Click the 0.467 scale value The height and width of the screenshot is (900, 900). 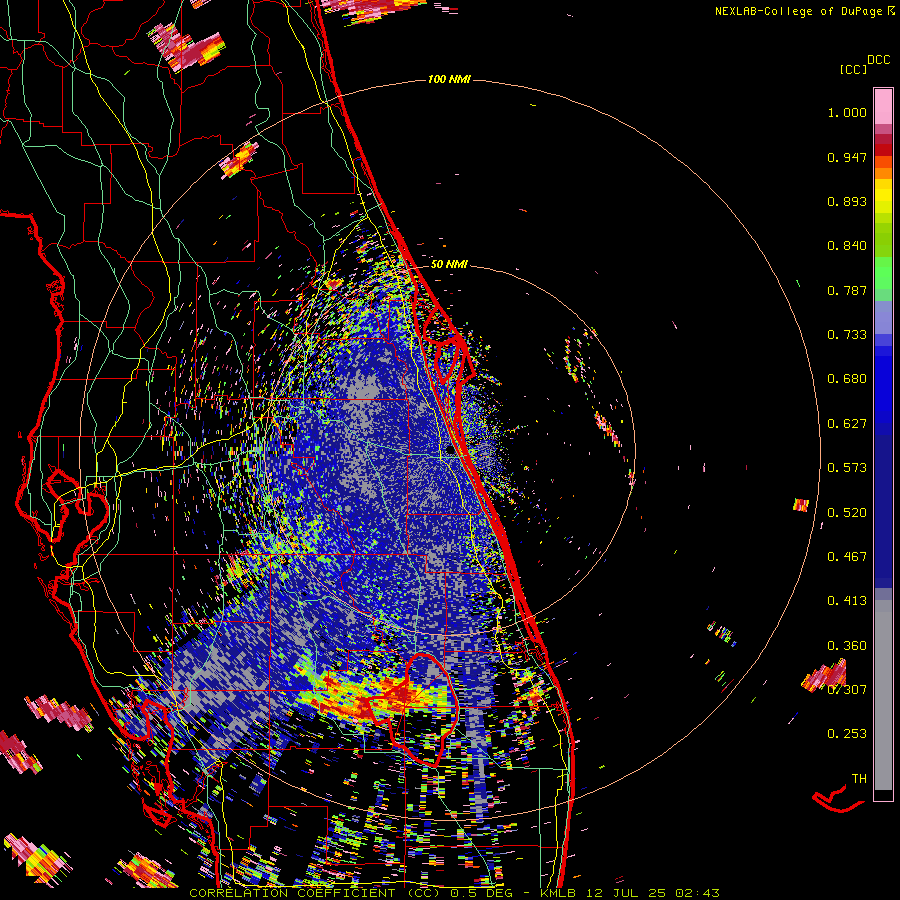tap(847, 557)
